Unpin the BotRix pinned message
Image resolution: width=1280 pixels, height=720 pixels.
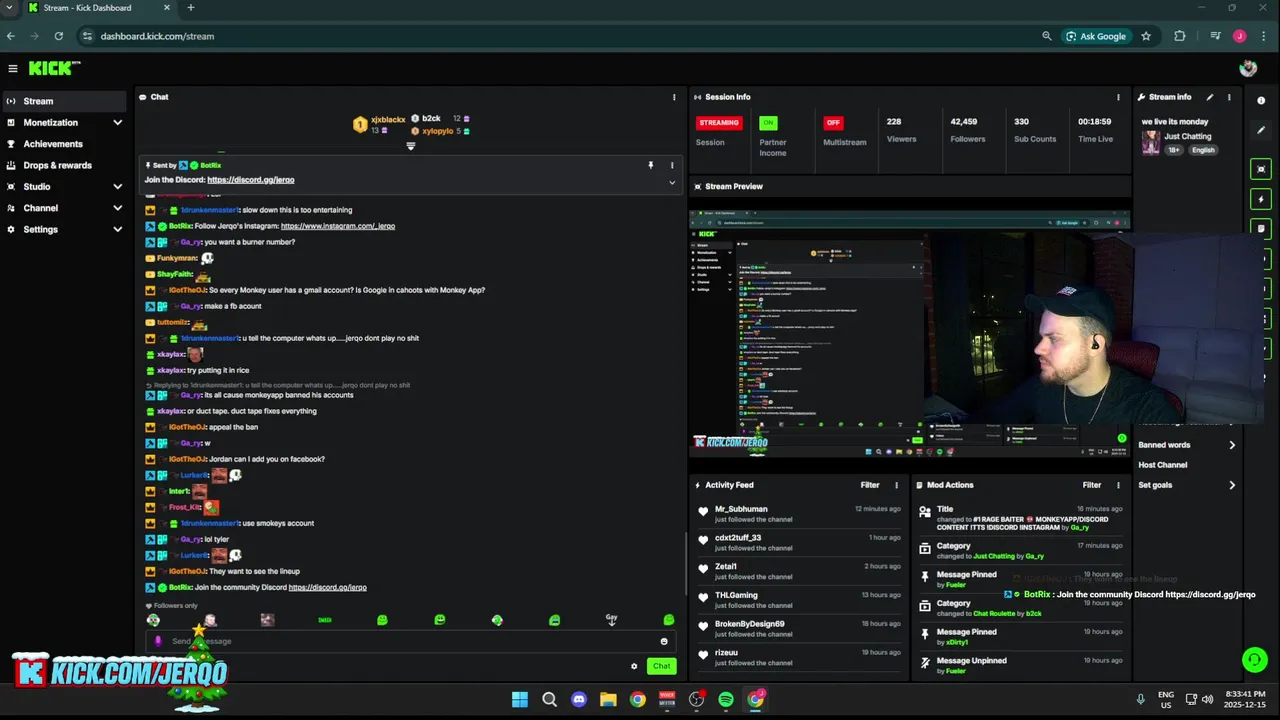650,165
